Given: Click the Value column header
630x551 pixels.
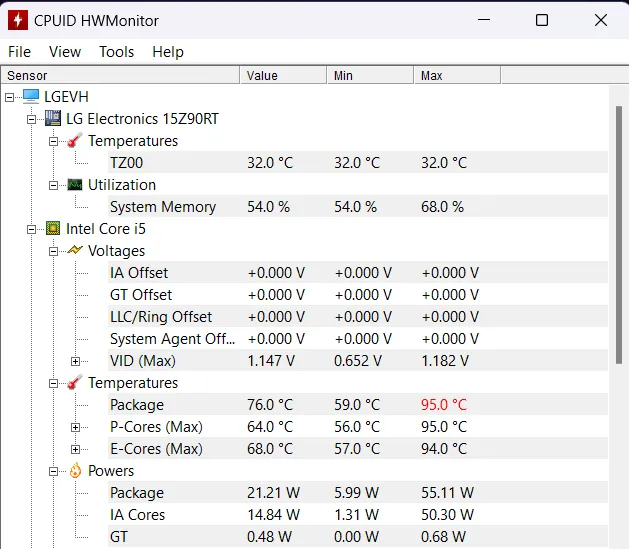Looking at the screenshot, I should 282,75.
